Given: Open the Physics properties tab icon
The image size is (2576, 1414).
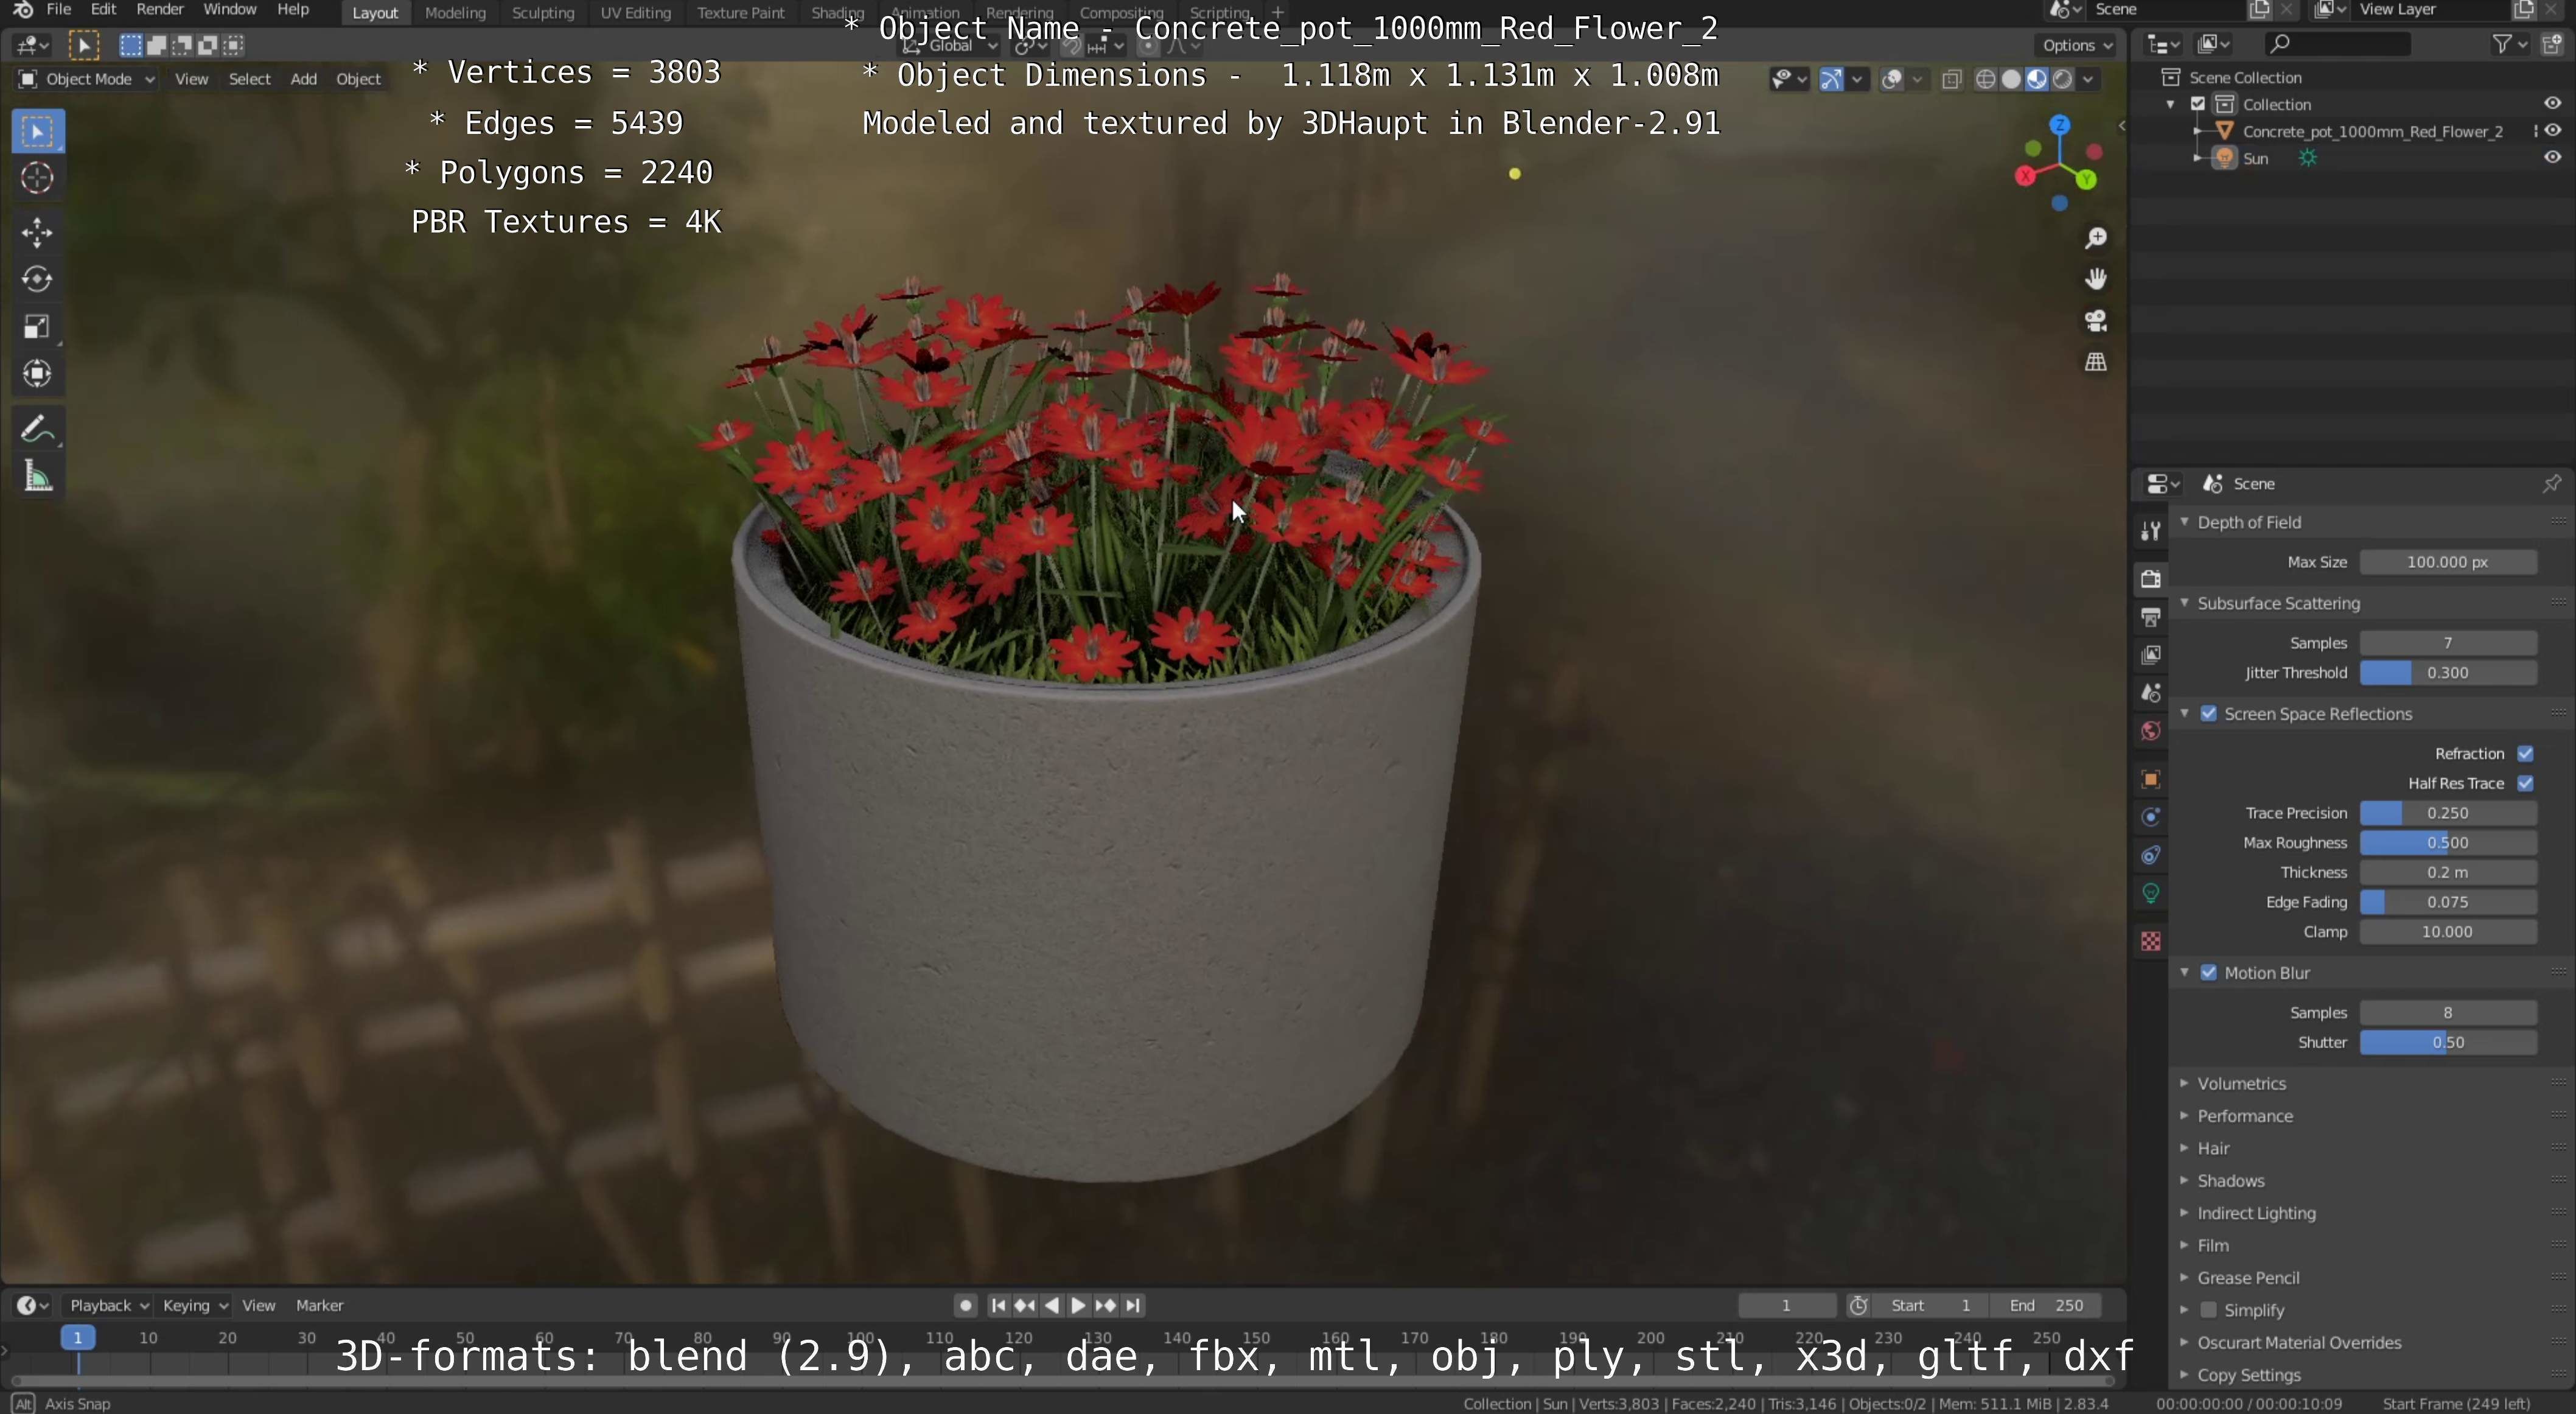Looking at the screenshot, I should coord(2151,817).
